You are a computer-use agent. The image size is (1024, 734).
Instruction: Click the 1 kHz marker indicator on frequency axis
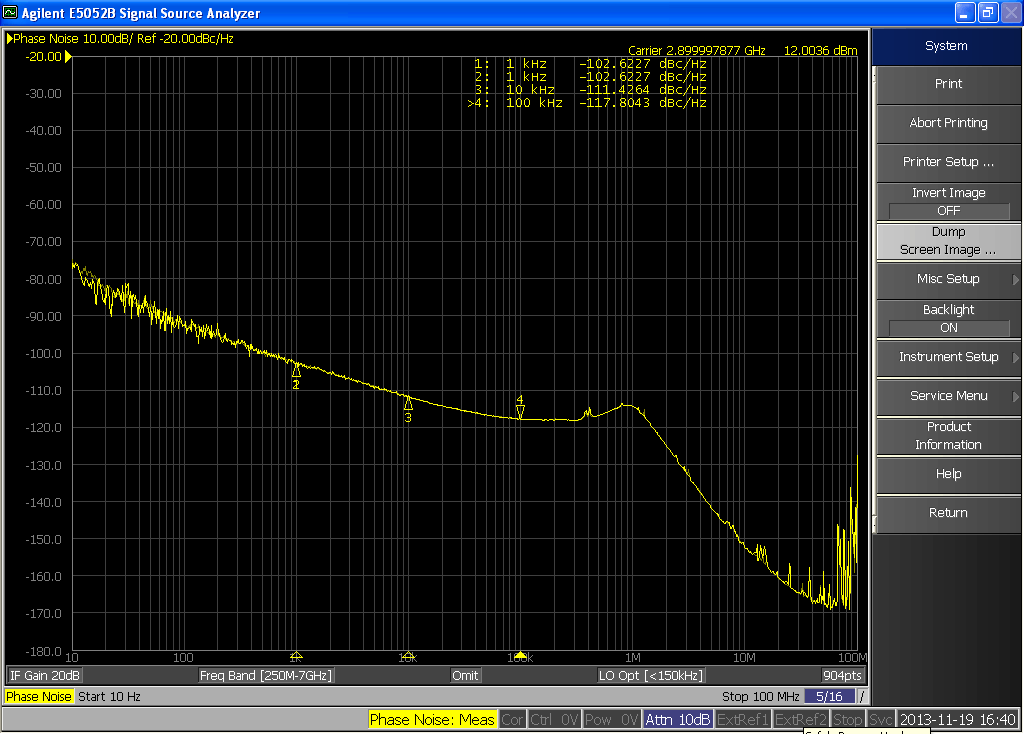coord(296,655)
